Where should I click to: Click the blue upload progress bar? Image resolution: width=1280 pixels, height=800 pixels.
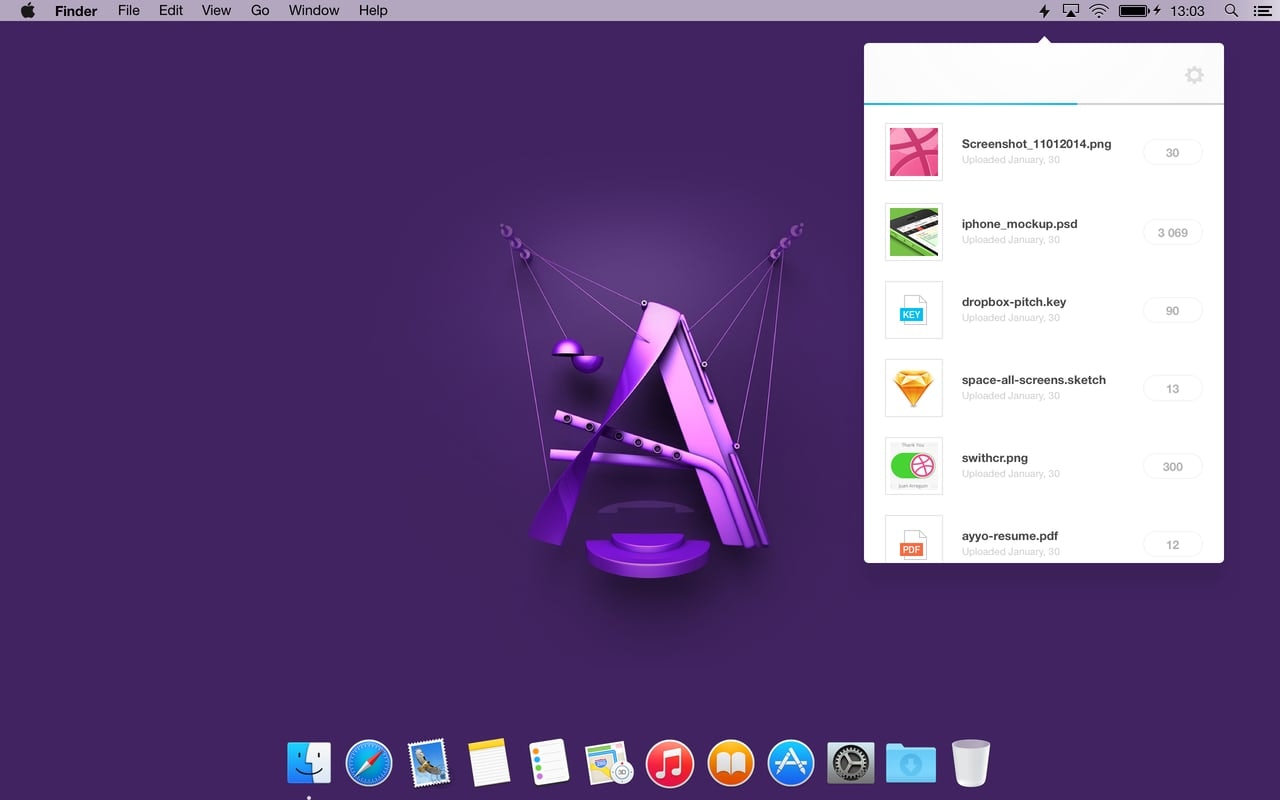pyautogui.click(x=970, y=103)
